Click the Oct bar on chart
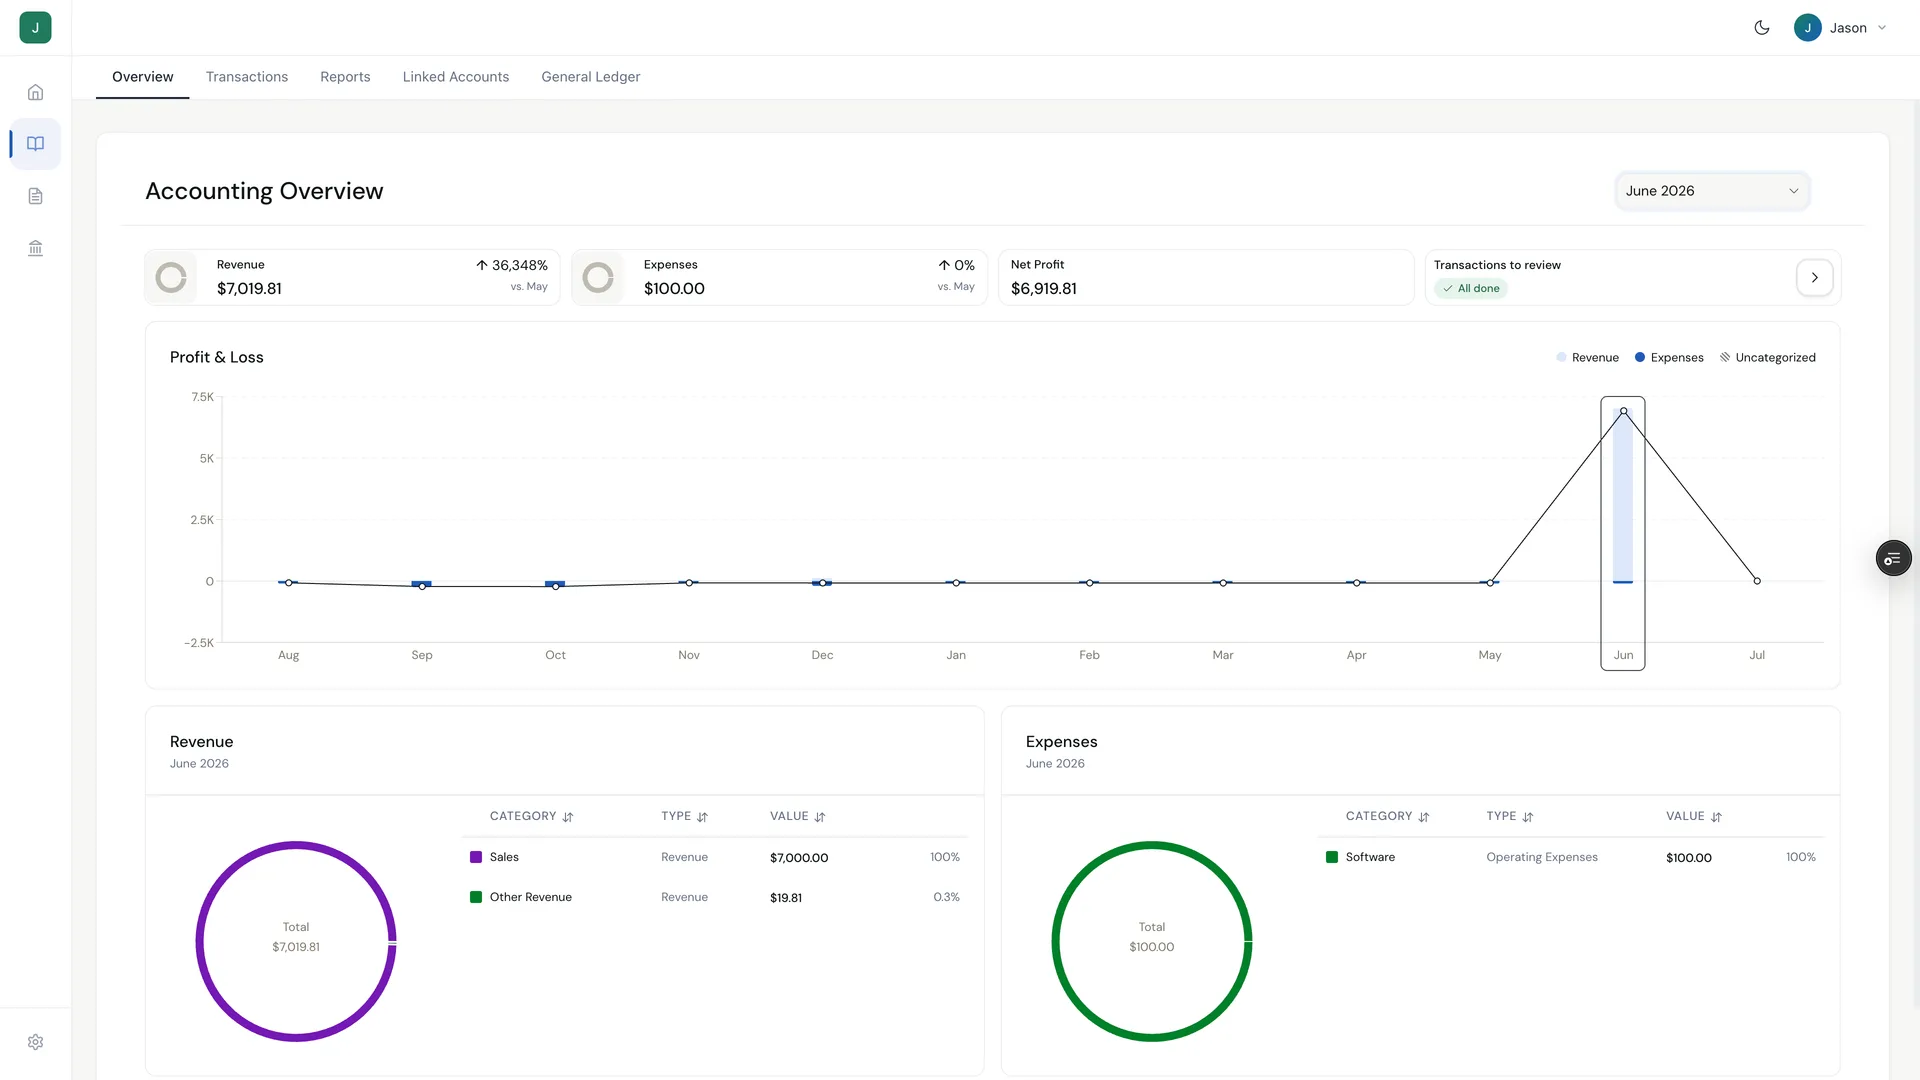Screen dimensions: 1920x1080 click(x=555, y=584)
